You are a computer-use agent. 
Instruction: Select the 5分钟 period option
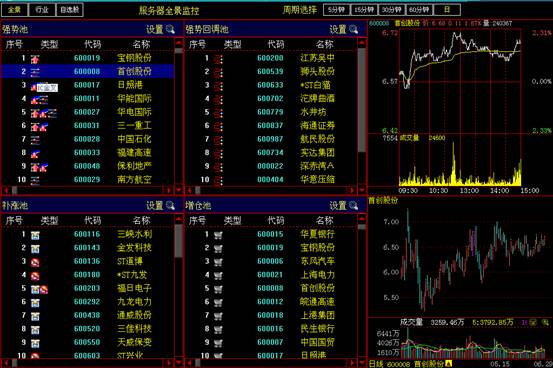336,10
